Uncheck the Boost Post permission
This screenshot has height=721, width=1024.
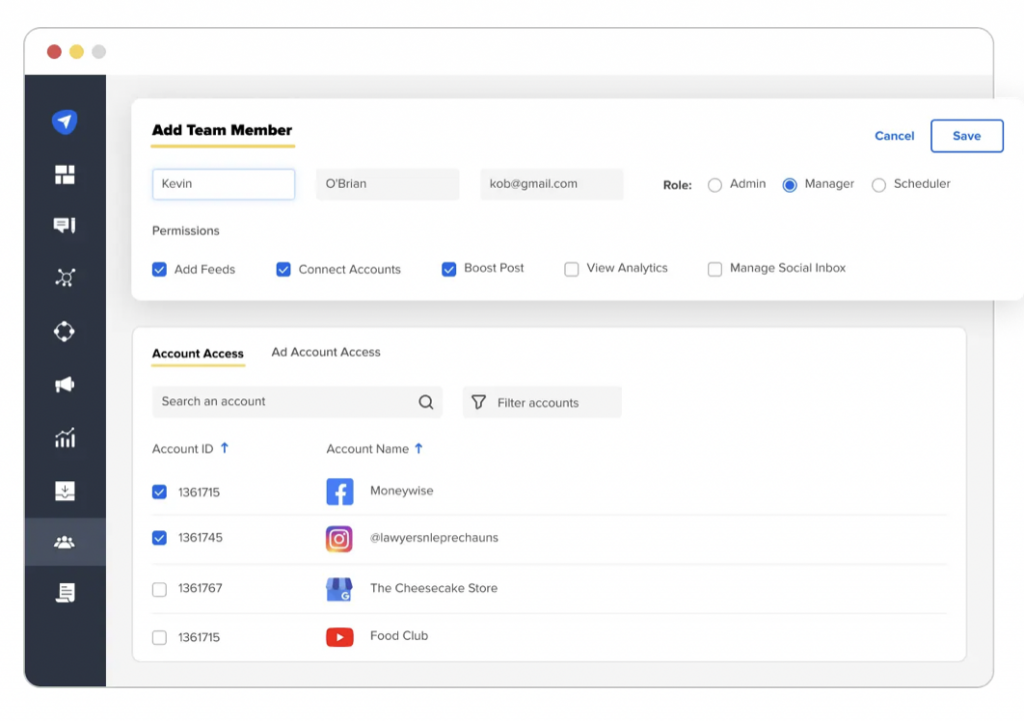tap(449, 269)
